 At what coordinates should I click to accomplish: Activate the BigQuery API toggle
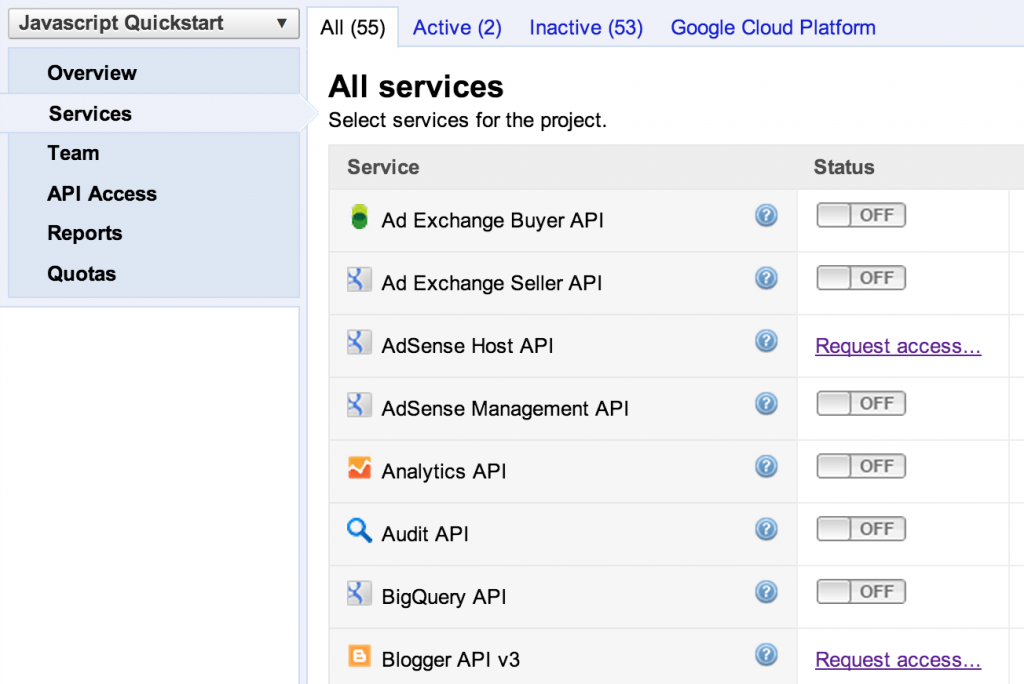(x=861, y=591)
